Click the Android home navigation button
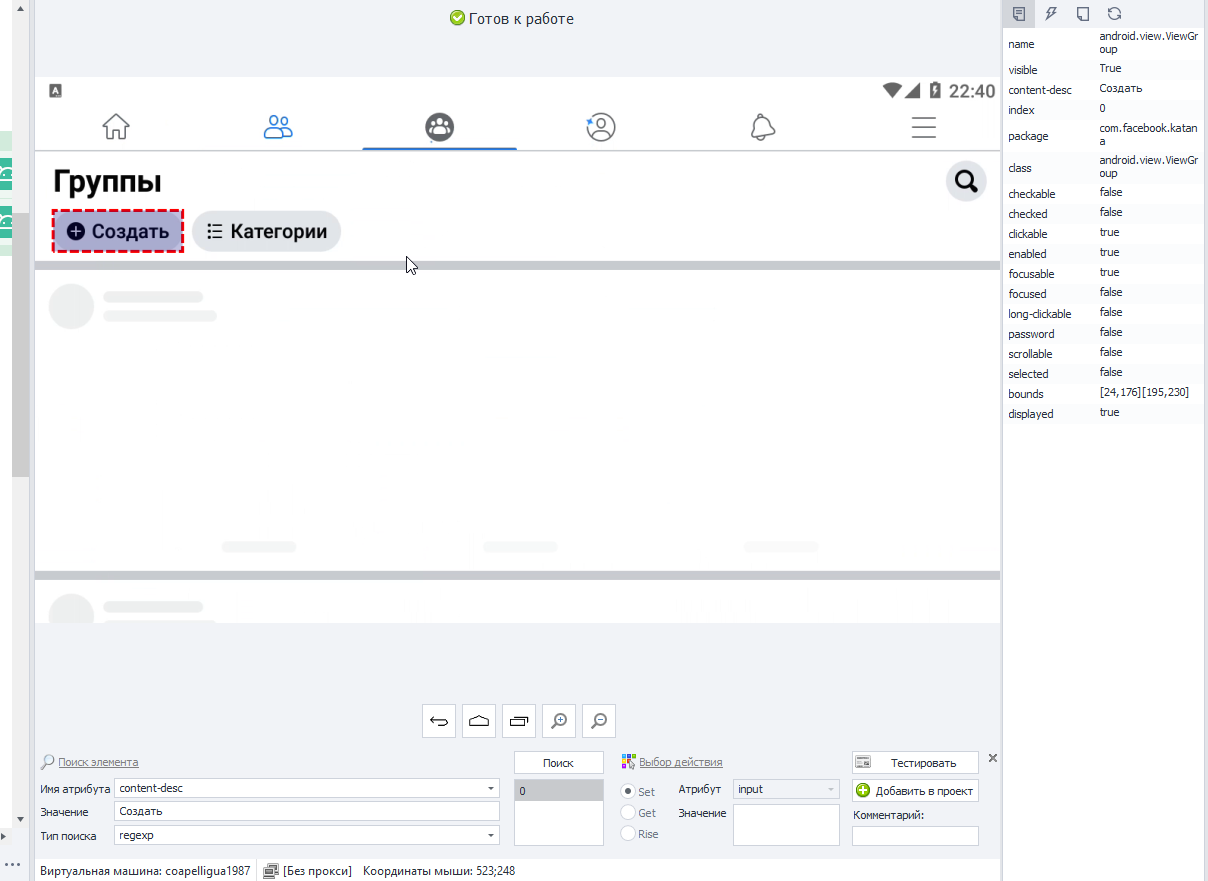 [x=479, y=721]
